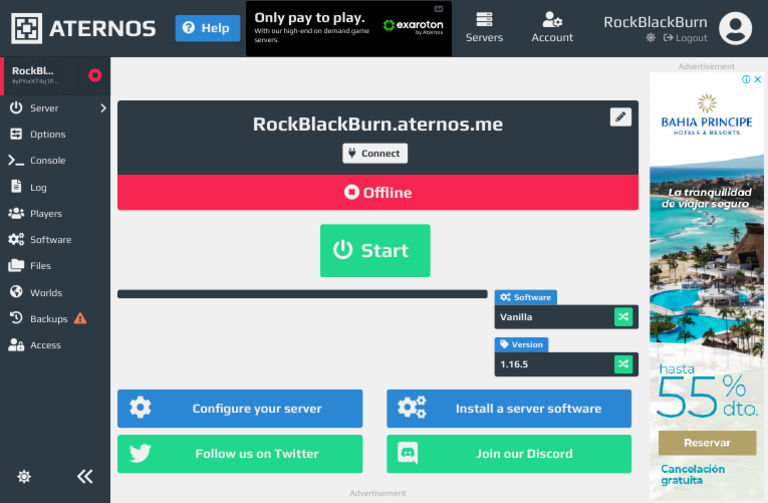This screenshot has height=503, width=768.
Task: Click the user avatar icon
Action: [735, 28]
